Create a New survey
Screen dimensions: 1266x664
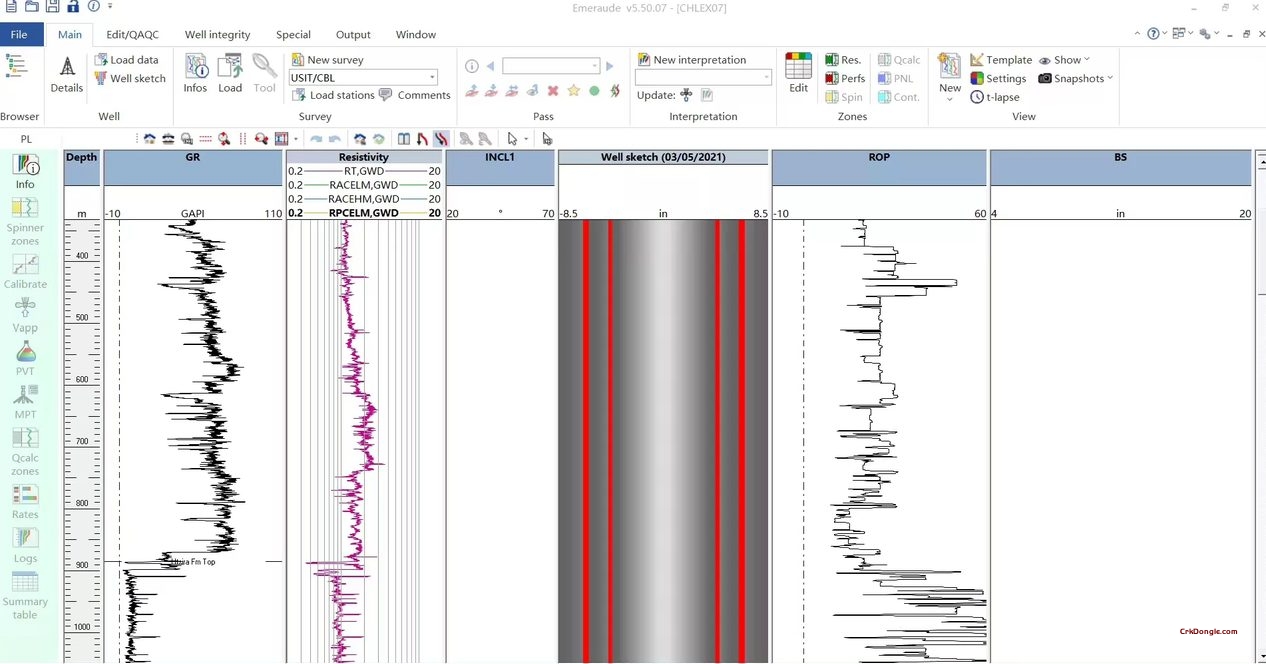pyautogui.click(x=327, y=60)
